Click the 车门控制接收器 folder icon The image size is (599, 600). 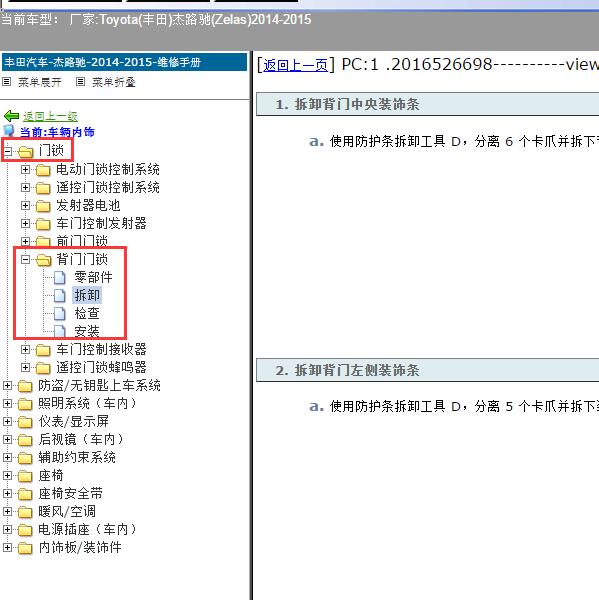click(43, 350)
